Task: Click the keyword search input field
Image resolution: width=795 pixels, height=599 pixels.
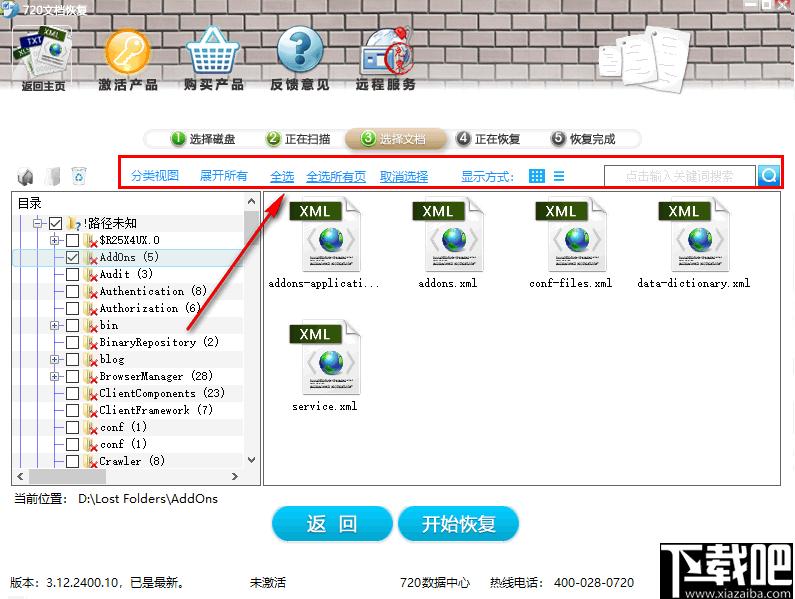Action: tap(679, 176)
